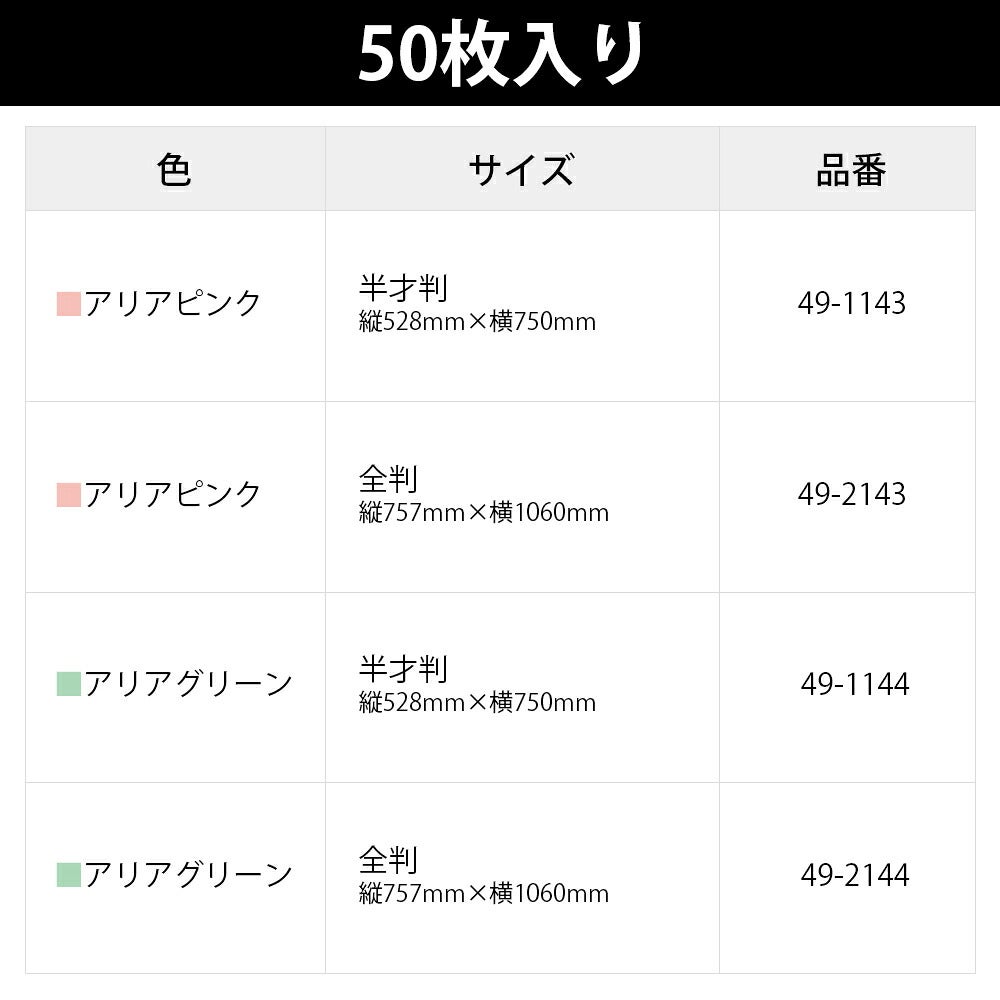Image resolution: width=1000 pixels, height=1000 pixels.
Task: Click product number 49-2144
Action: click(x=855, y=874)
